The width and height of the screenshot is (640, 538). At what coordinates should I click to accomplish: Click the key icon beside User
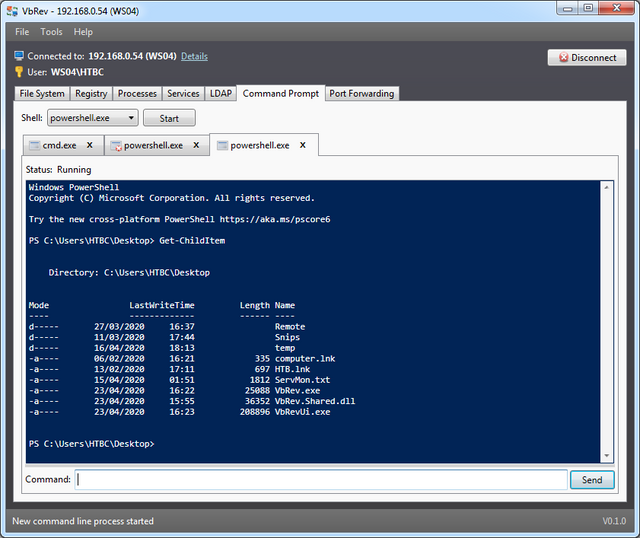click(19, 72)
